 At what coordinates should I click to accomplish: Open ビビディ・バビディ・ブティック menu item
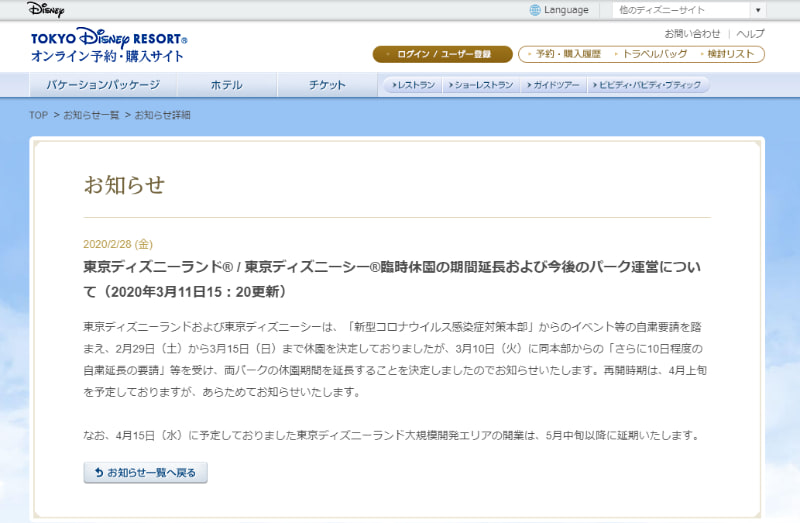tap(647, 85)
